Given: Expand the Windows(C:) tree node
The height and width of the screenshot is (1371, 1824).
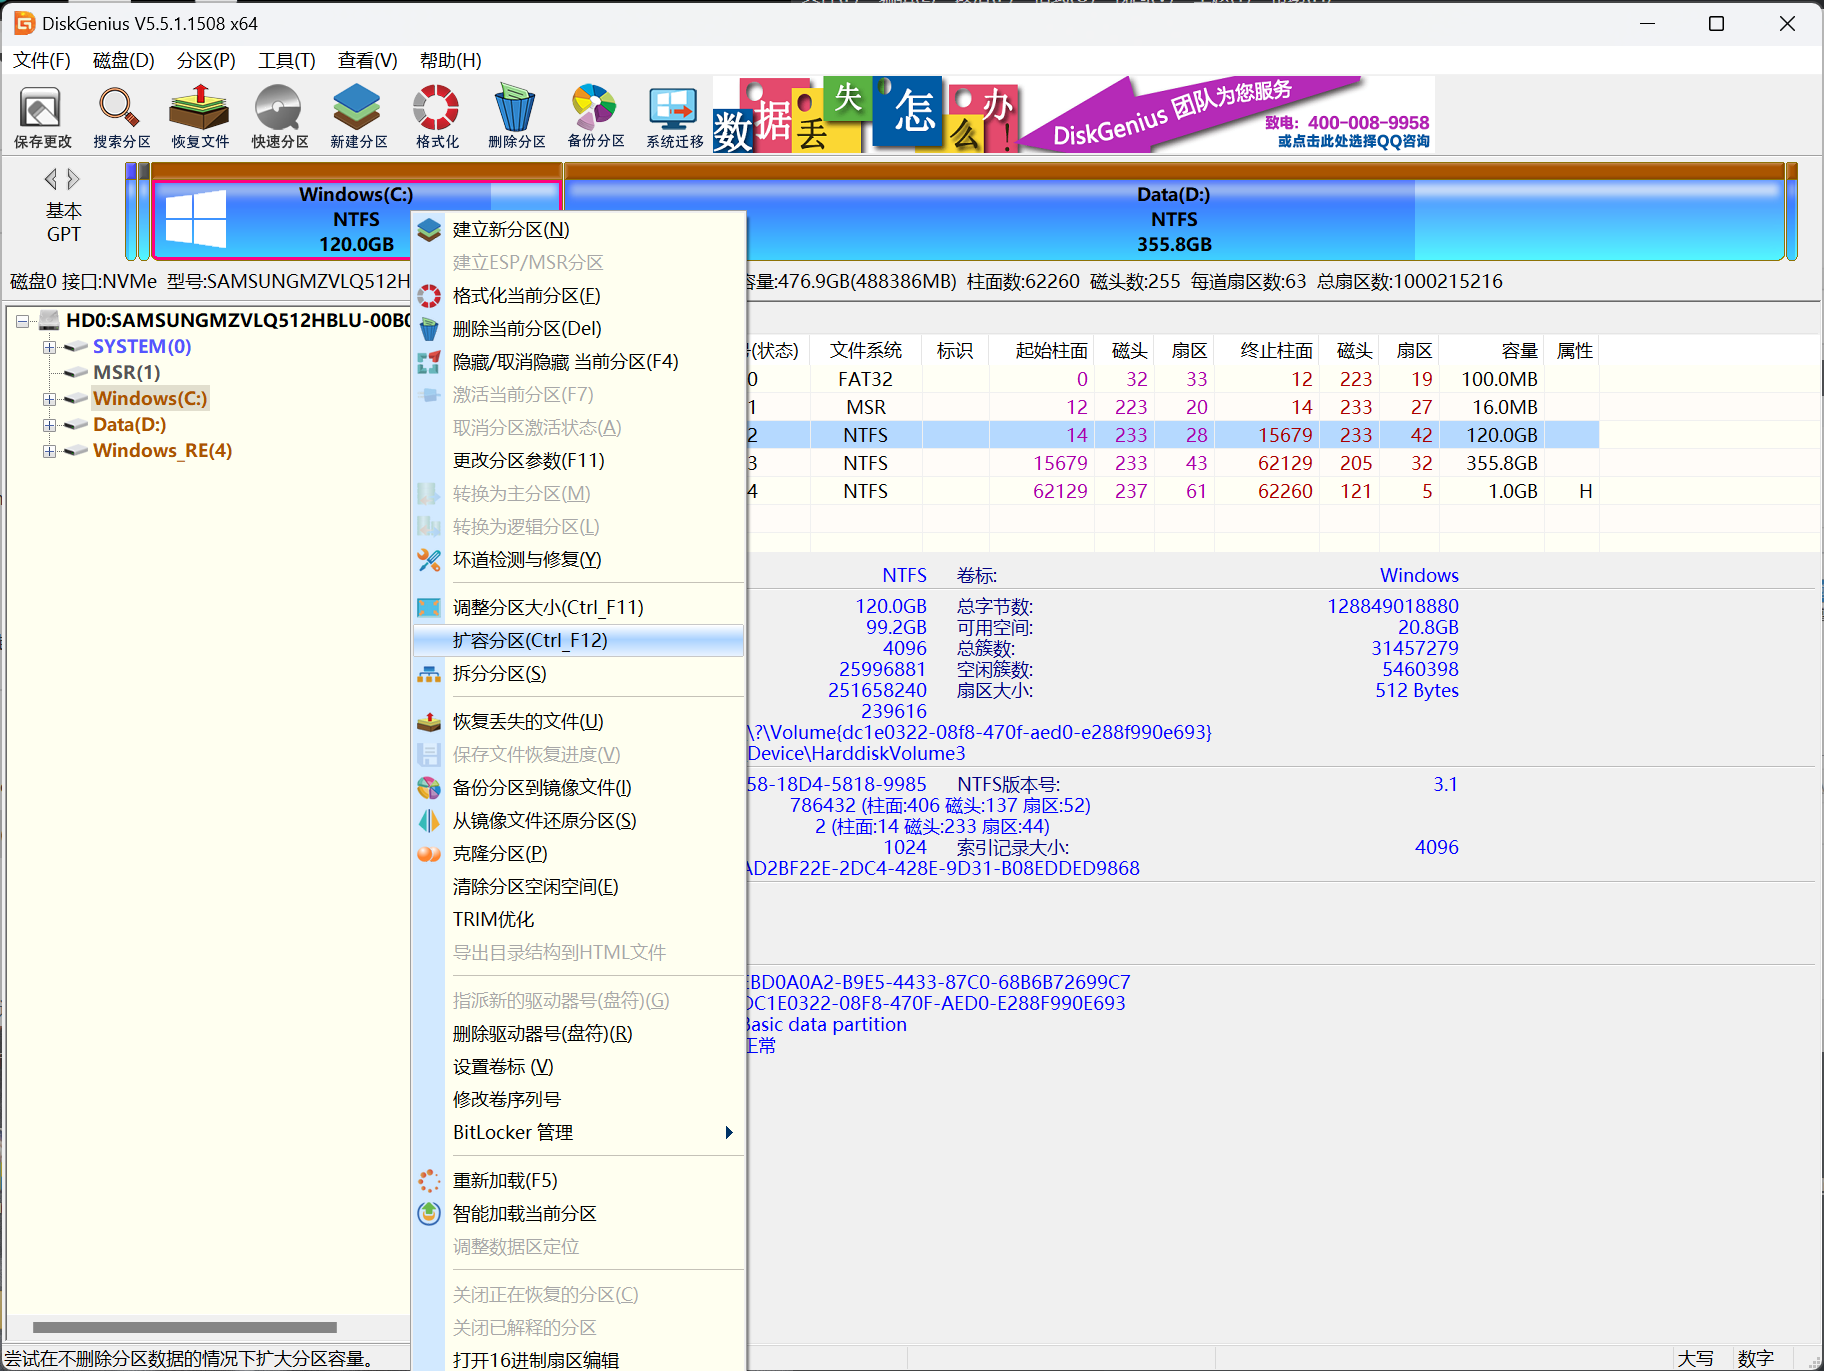Looking at the screenshot, I should pyautogui.click(x=48, y=399).
